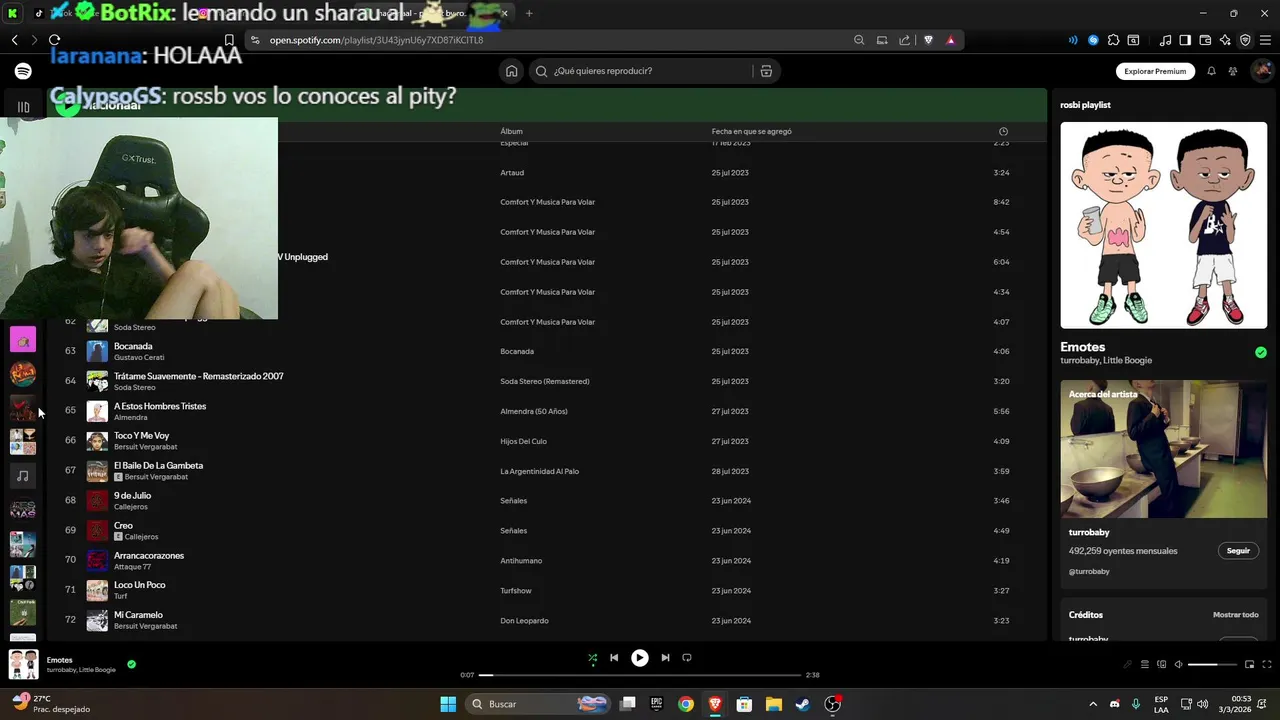Open album La Argentinidad Al Palo link
1280x720 pixels.
tap(539, 471)
